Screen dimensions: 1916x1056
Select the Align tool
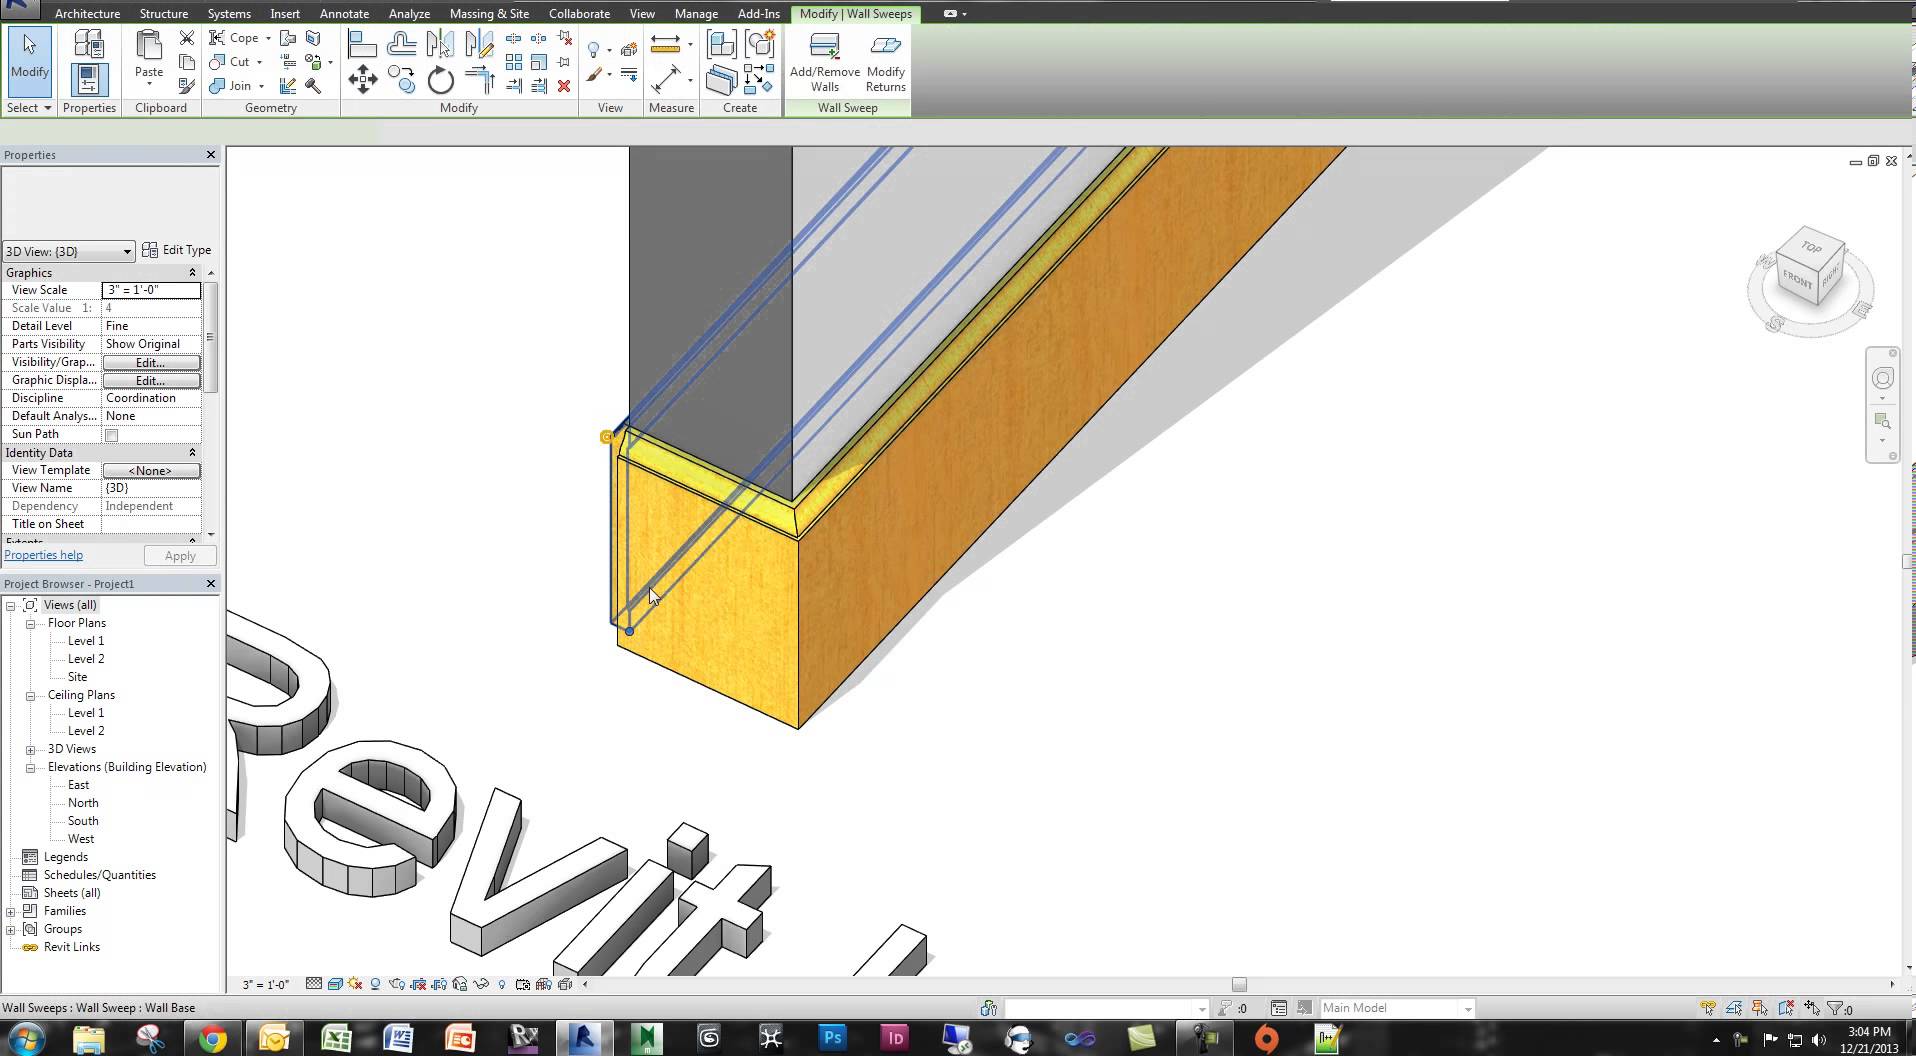361,44
